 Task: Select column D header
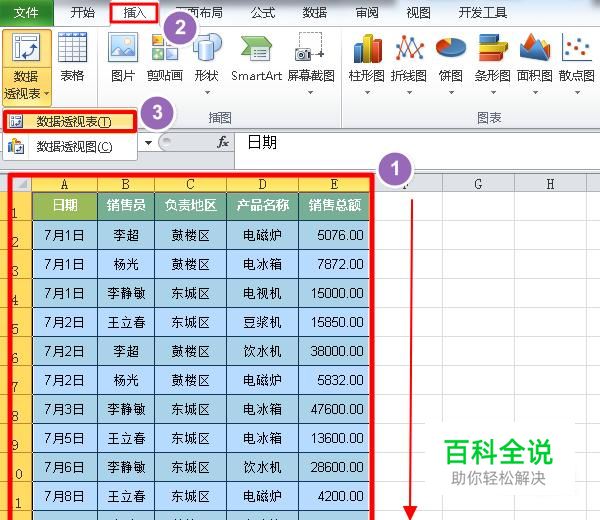(262, 184)
